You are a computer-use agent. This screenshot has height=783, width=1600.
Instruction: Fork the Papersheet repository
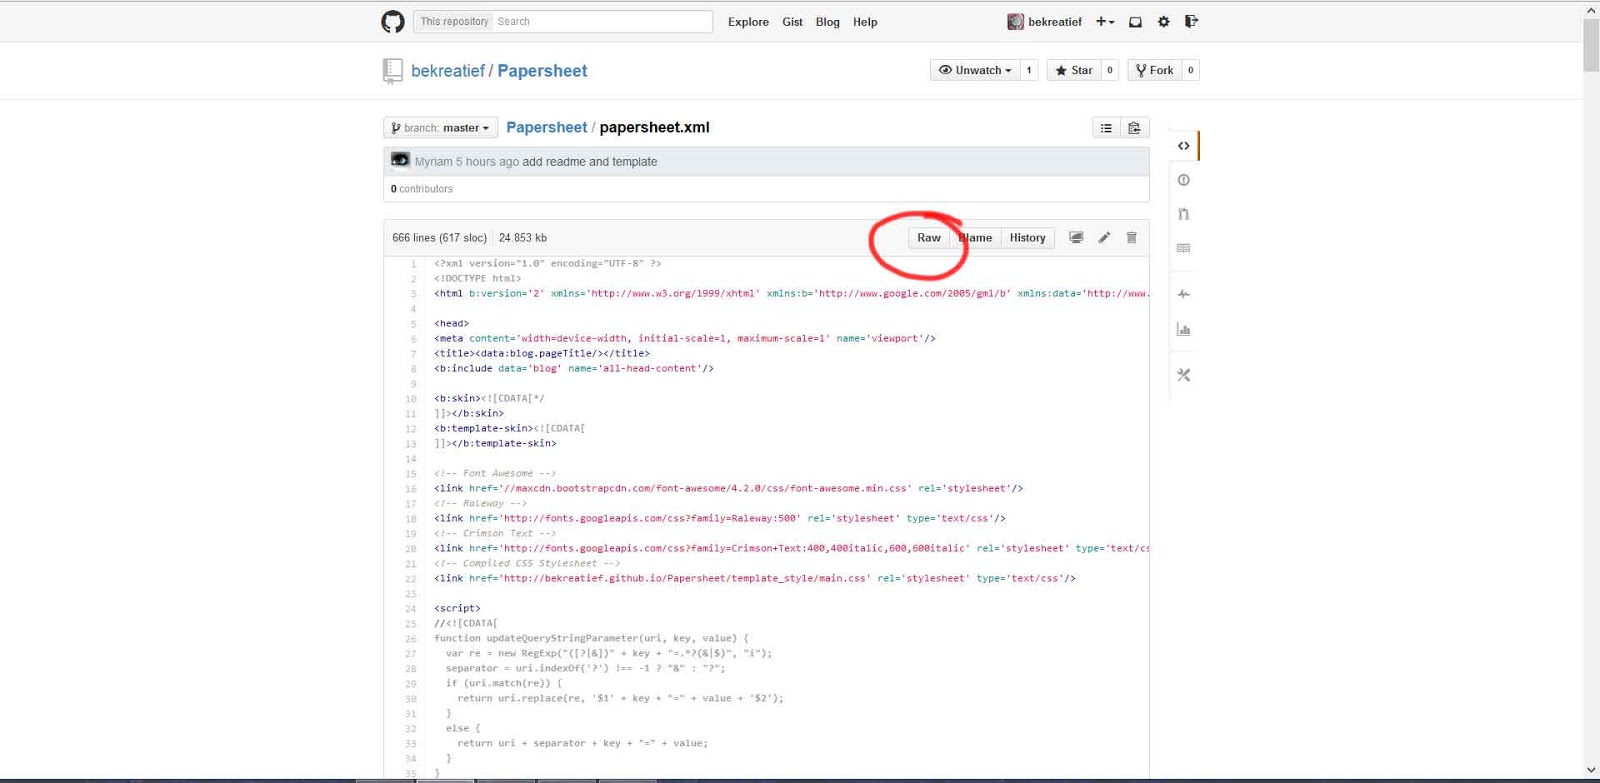tap(1154, 70)
